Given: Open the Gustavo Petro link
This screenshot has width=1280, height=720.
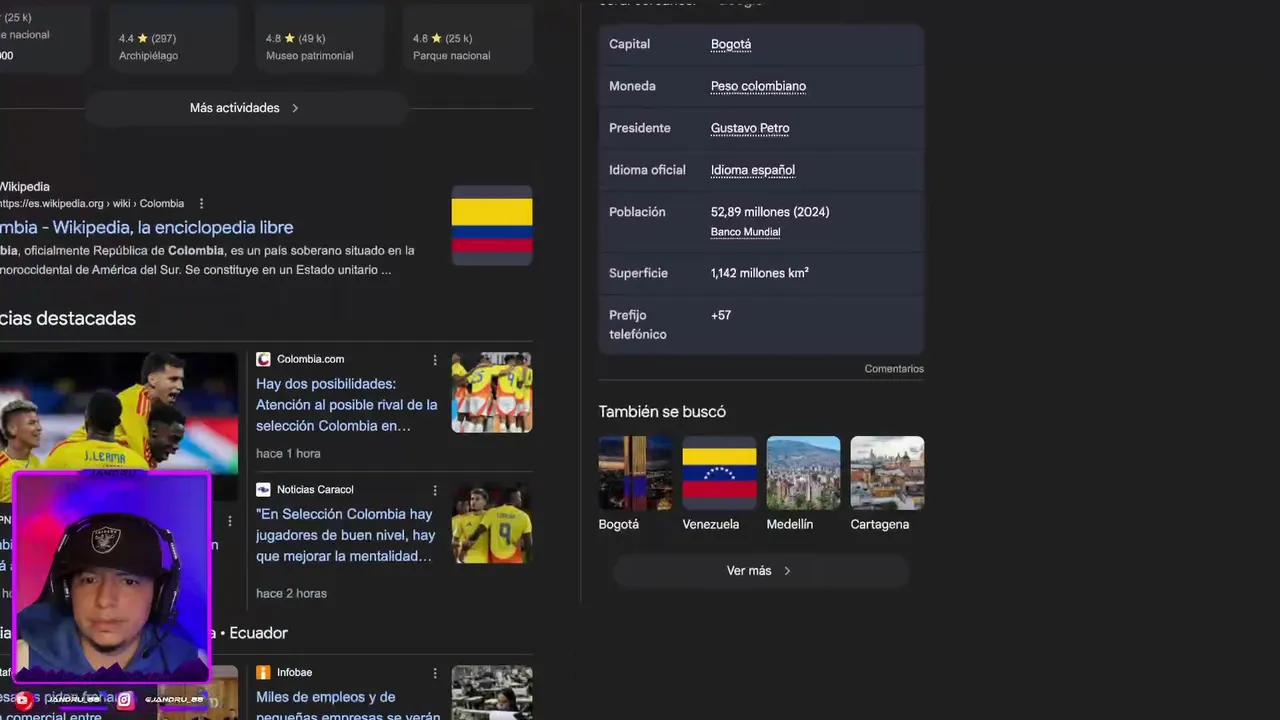Looking at the screenshot, I should (x=750, y=128).
